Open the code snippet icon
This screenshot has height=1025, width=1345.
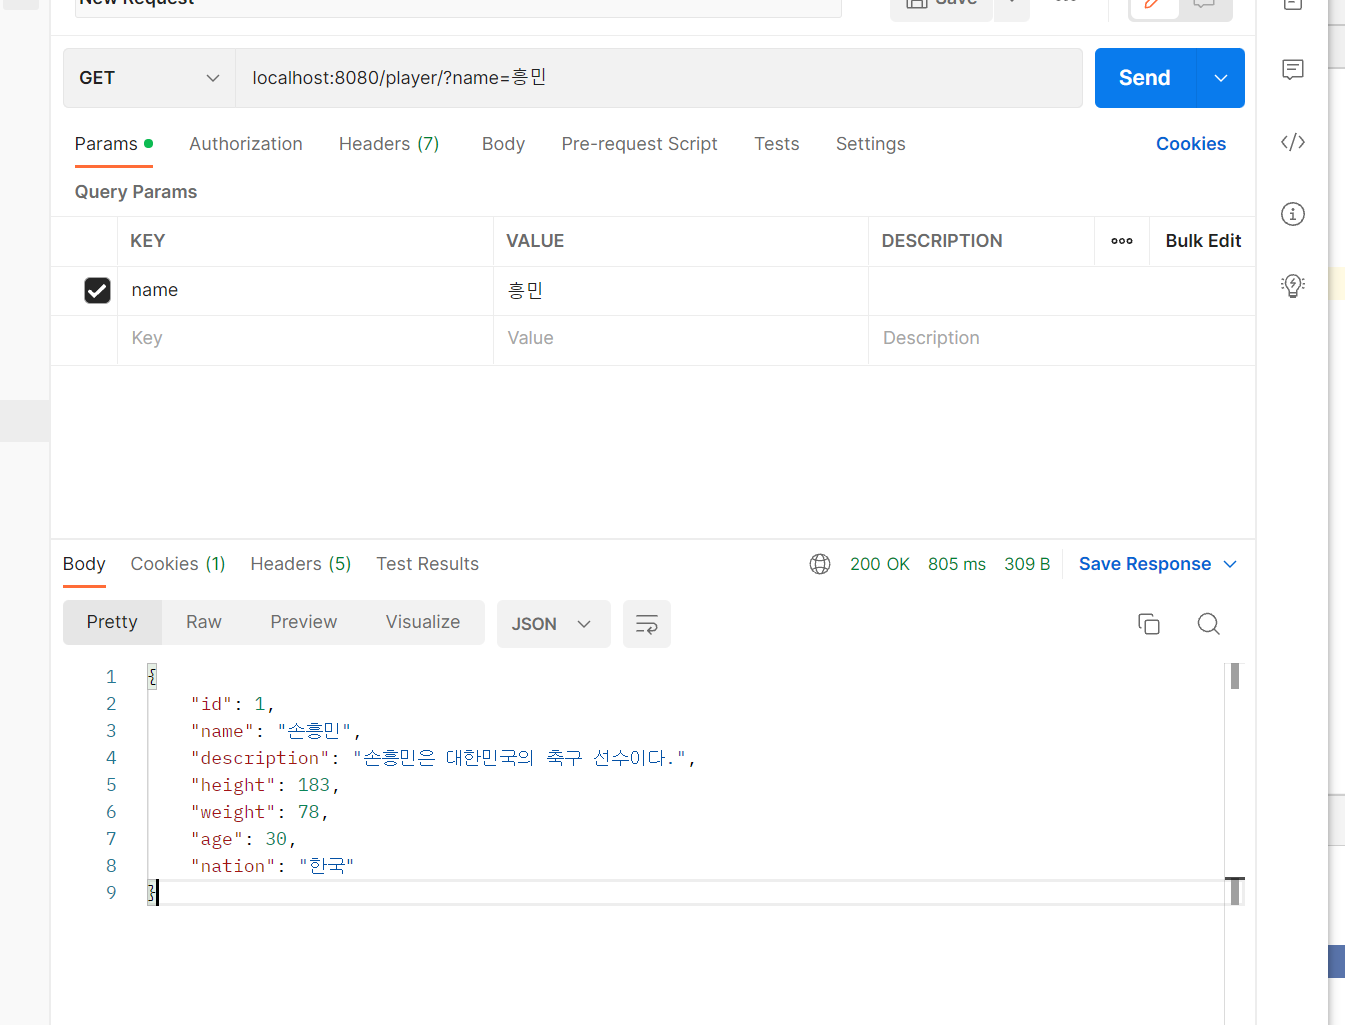(x=1292, y=142)
